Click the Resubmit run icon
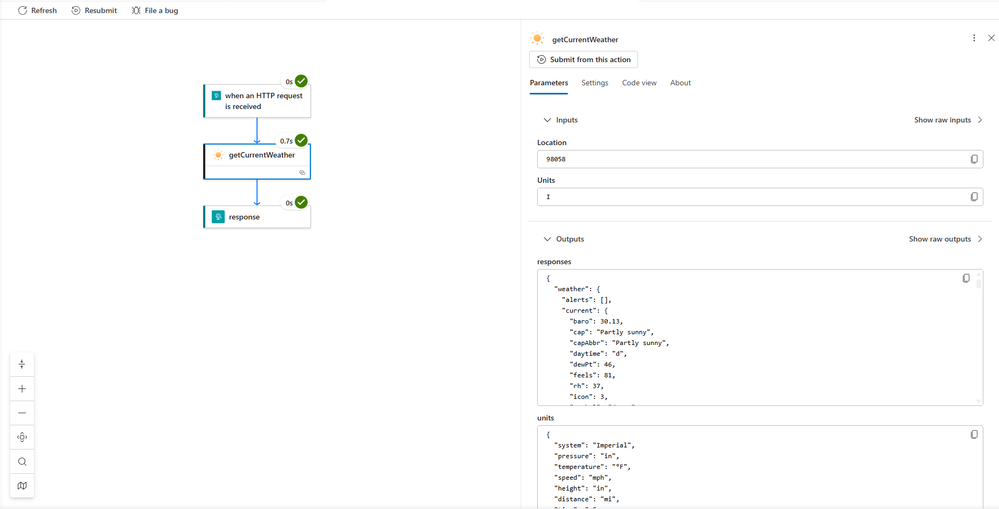 pyautogui.click(x=76, y=10)
